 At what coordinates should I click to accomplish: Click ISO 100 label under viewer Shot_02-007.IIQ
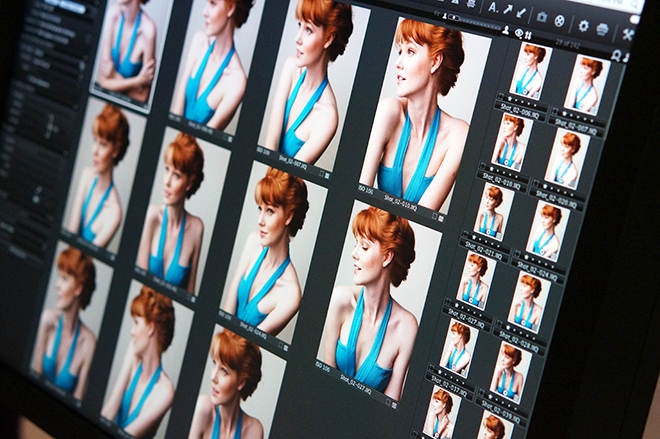coord(264,150)
